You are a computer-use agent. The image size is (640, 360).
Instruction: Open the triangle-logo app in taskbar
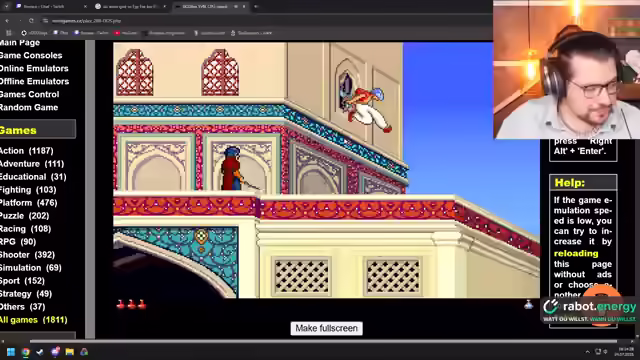tap(84, 352)
